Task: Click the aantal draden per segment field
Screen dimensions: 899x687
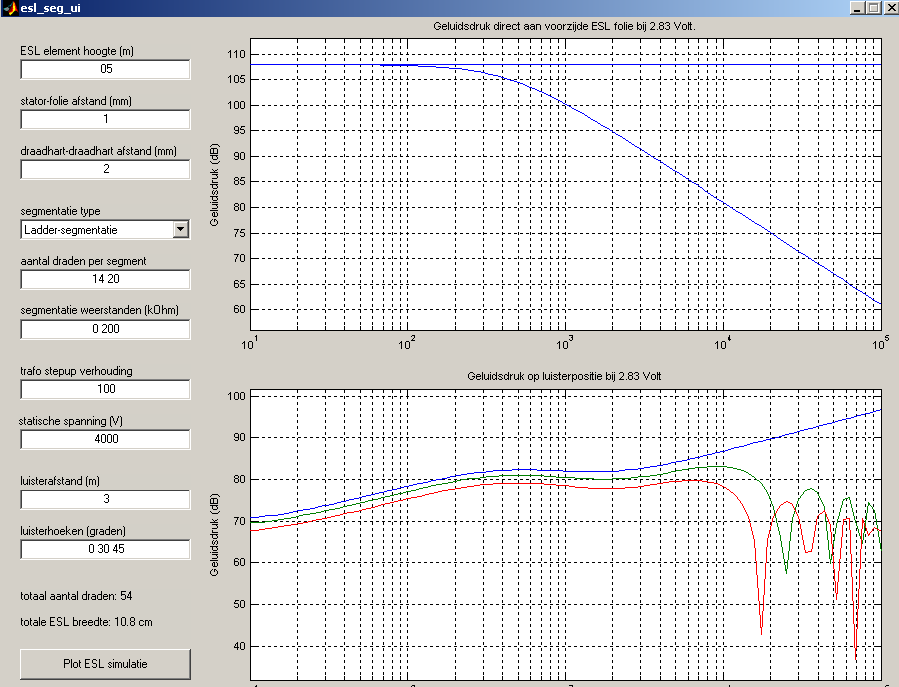Action: coord(105,279)
